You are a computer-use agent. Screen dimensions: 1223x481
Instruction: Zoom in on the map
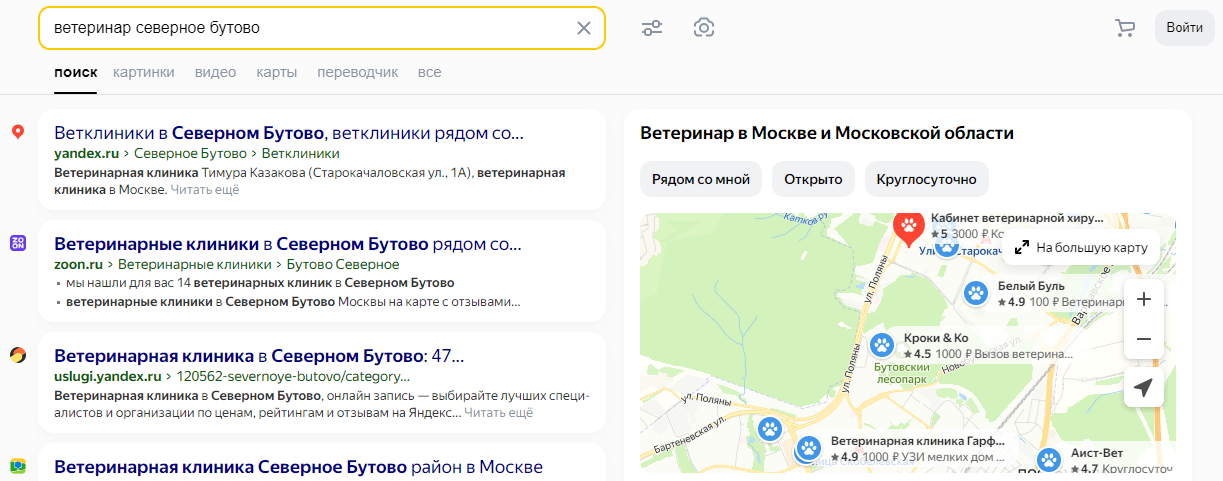click(1144, 299)
